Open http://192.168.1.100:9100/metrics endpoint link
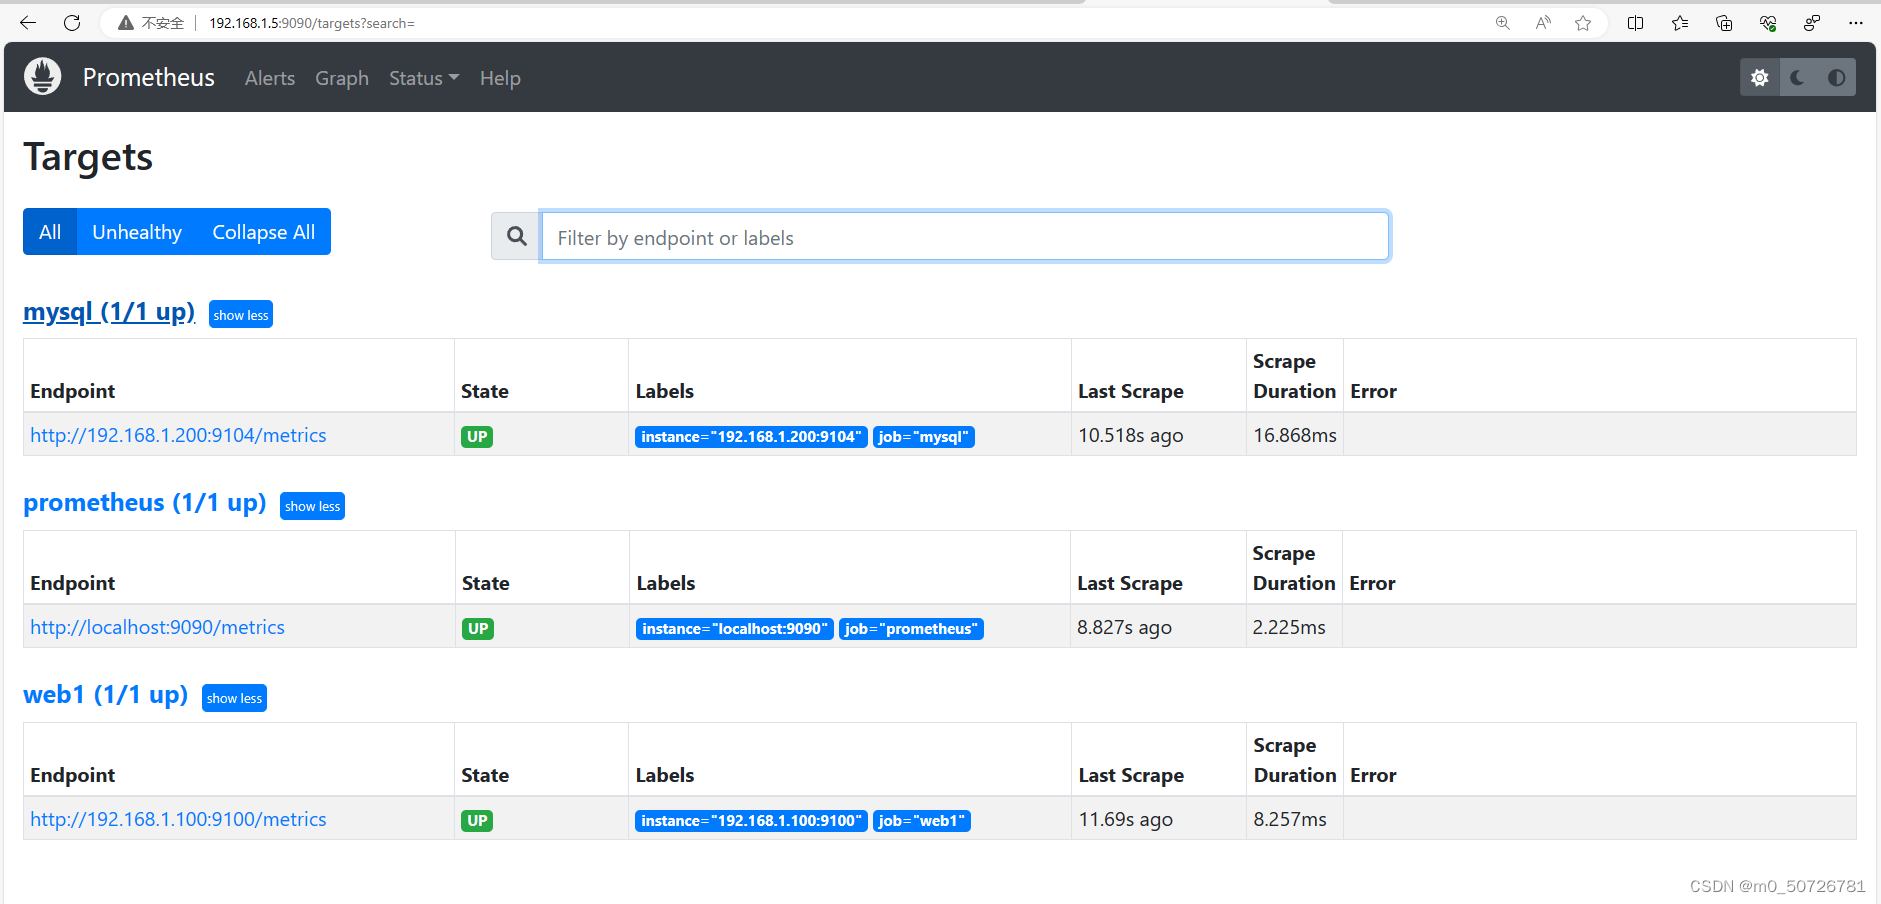This screenshot has height=904, width=1881. click(178, 819)
